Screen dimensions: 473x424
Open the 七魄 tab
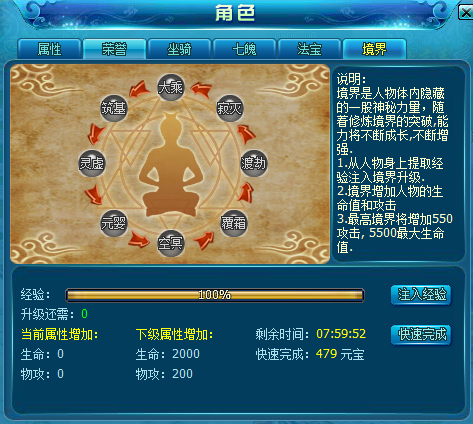point(244,49)
